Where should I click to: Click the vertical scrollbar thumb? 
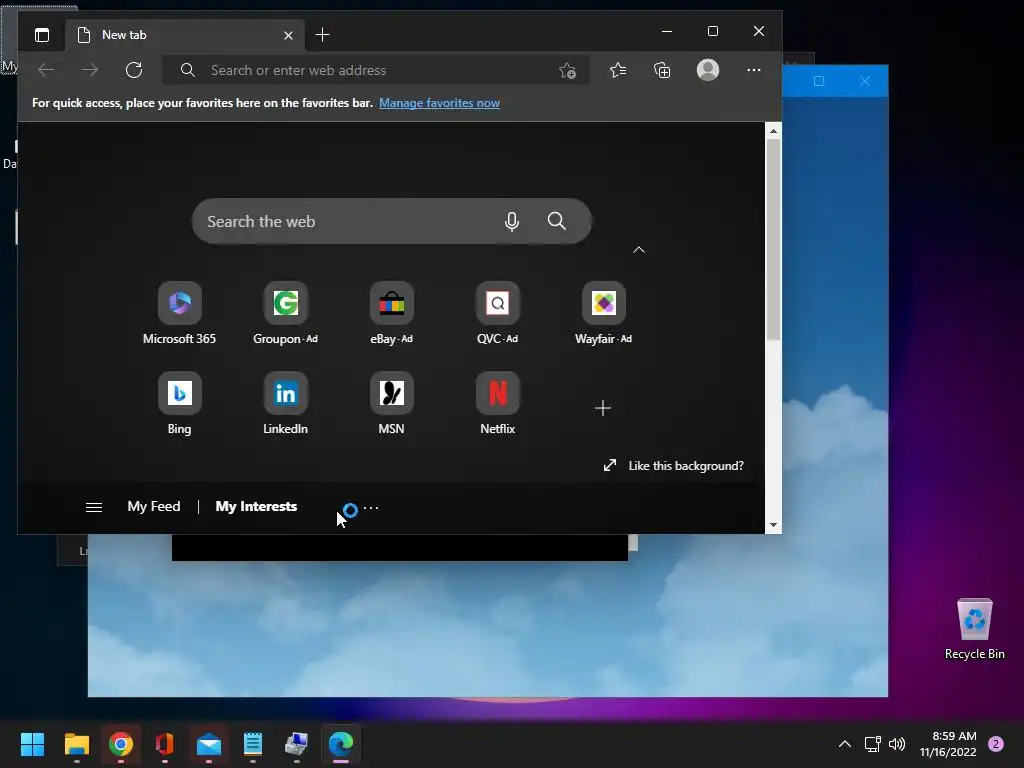[773, 239]
